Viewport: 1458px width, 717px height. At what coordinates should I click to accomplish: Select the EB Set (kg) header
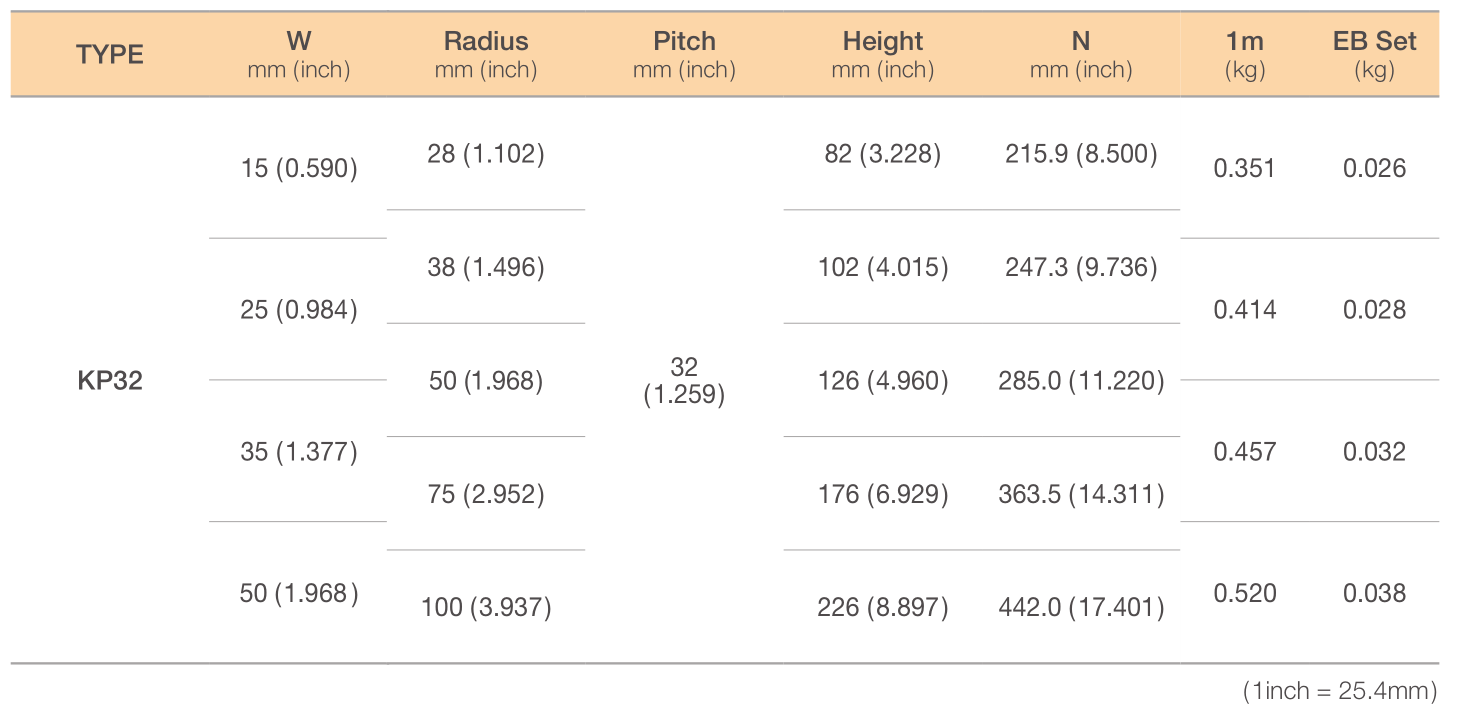(1375, 55)
